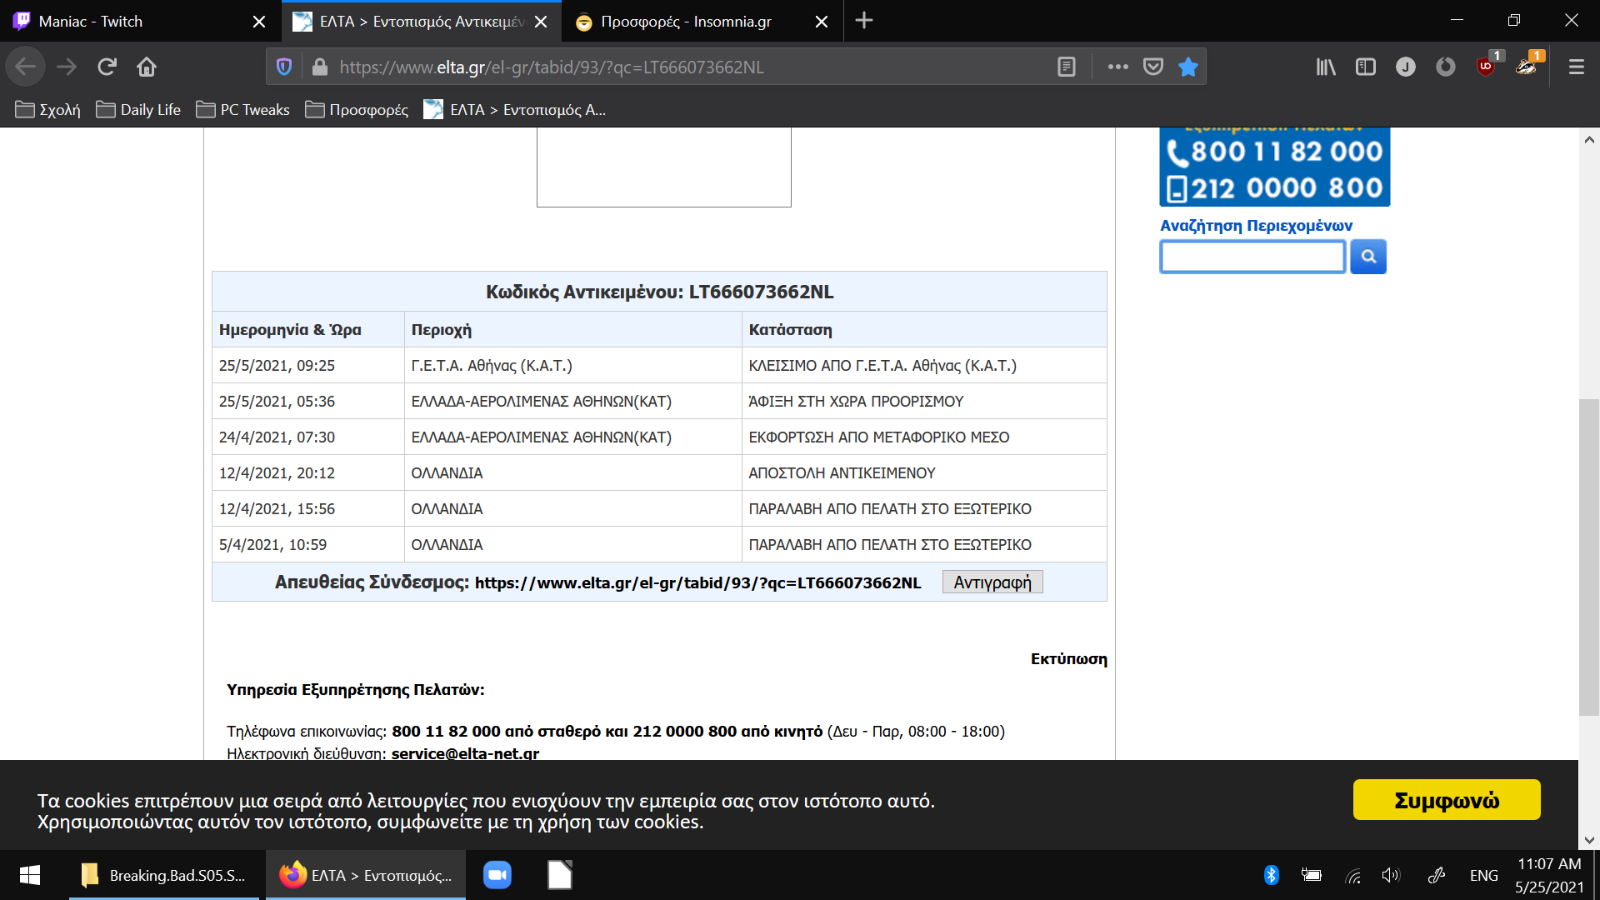The height and width of the screenshot is (900, 1600).
Task: Open Zoom from the taskbar
Action: (x=497, y=875)
